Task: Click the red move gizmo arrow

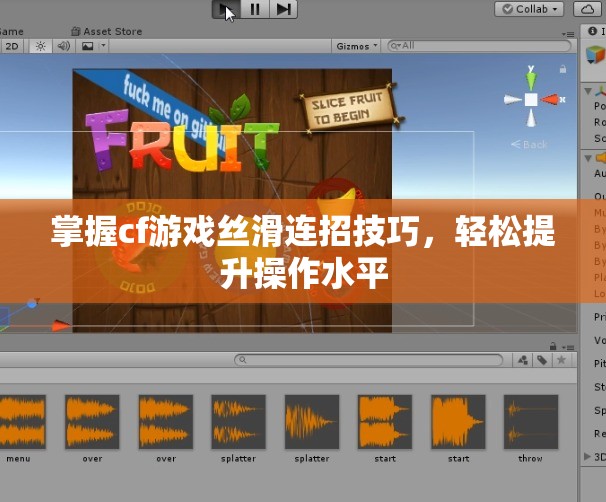Action: click(61, 325)
